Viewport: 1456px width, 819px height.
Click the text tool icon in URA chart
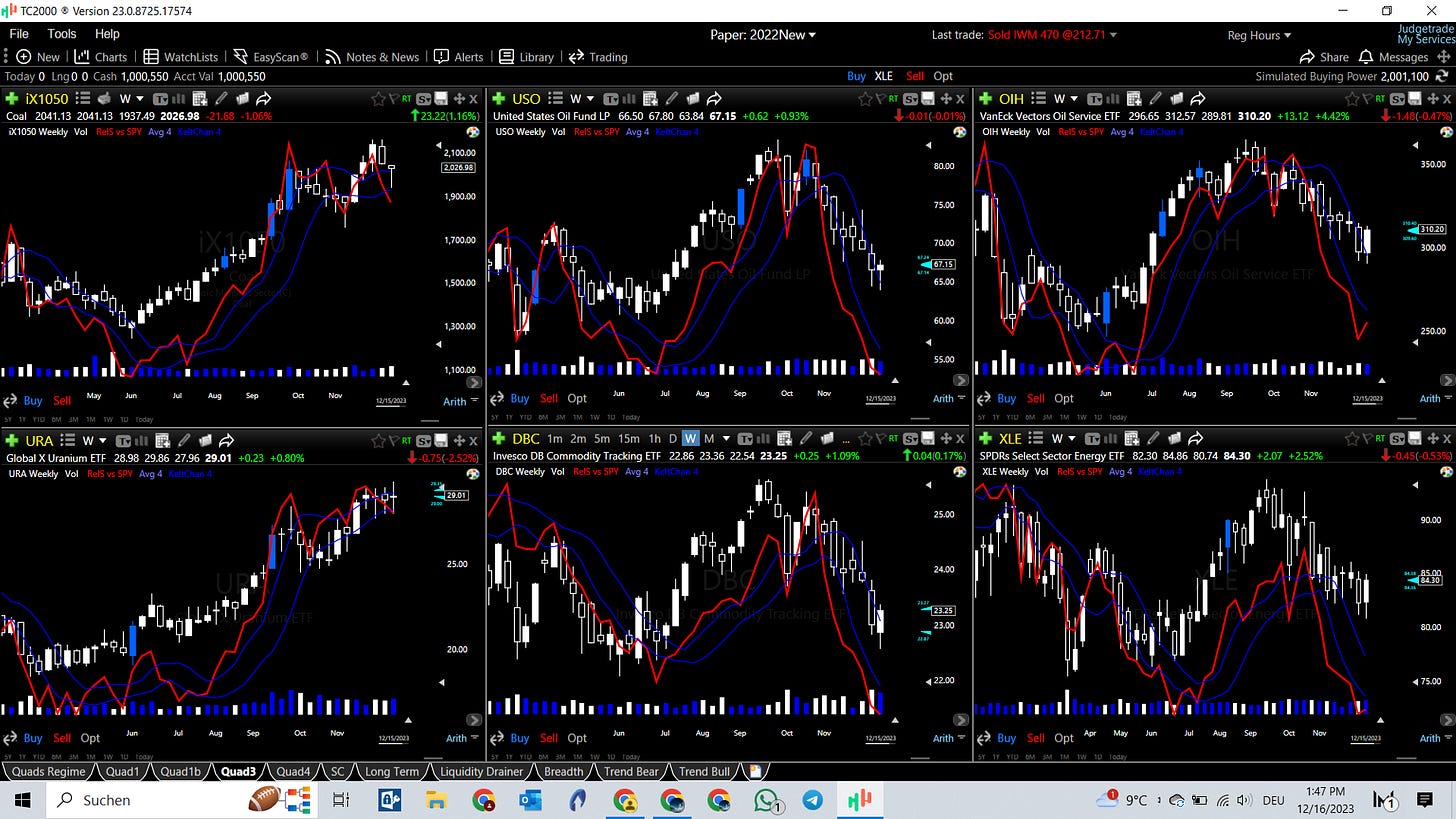123,441
